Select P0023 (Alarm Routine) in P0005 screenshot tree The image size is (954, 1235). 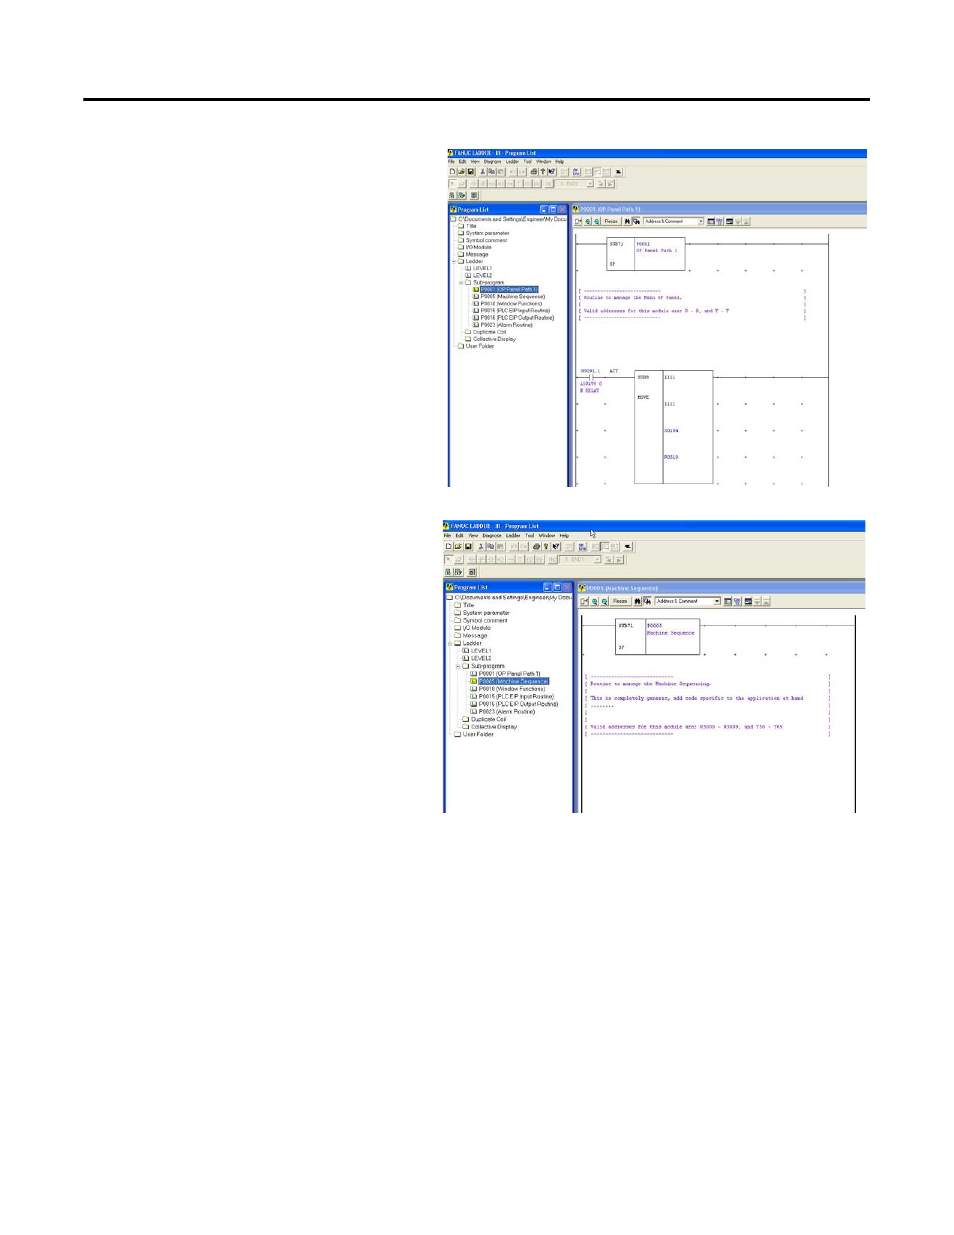click(x=507, y=712)
